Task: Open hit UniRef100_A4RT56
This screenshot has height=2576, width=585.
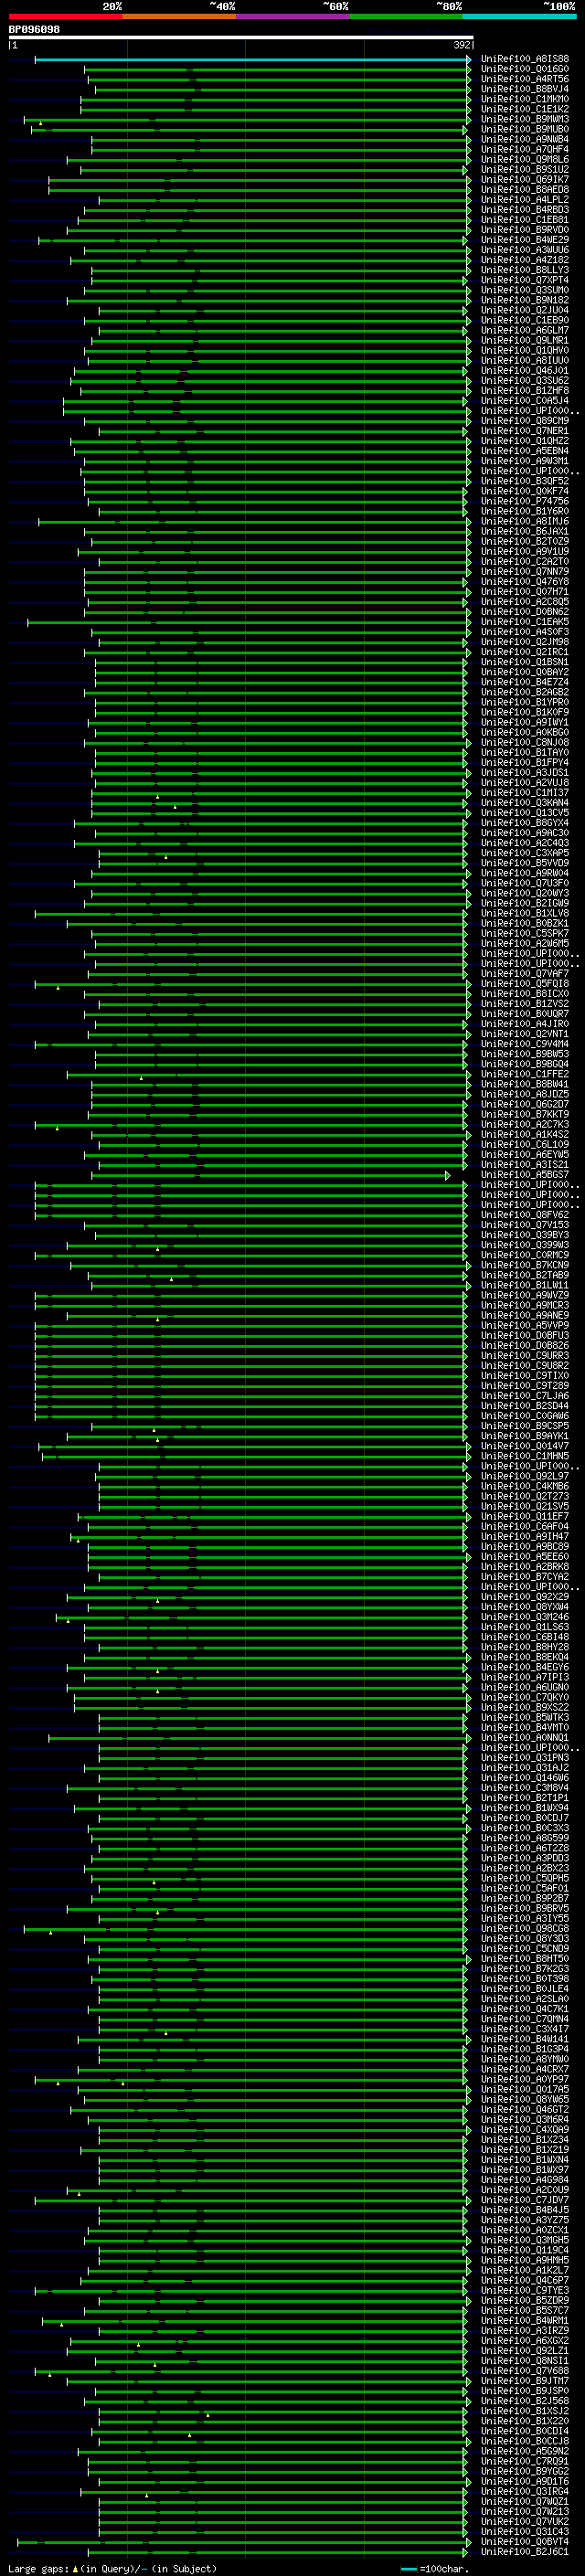Action: (x=525, y=79)
